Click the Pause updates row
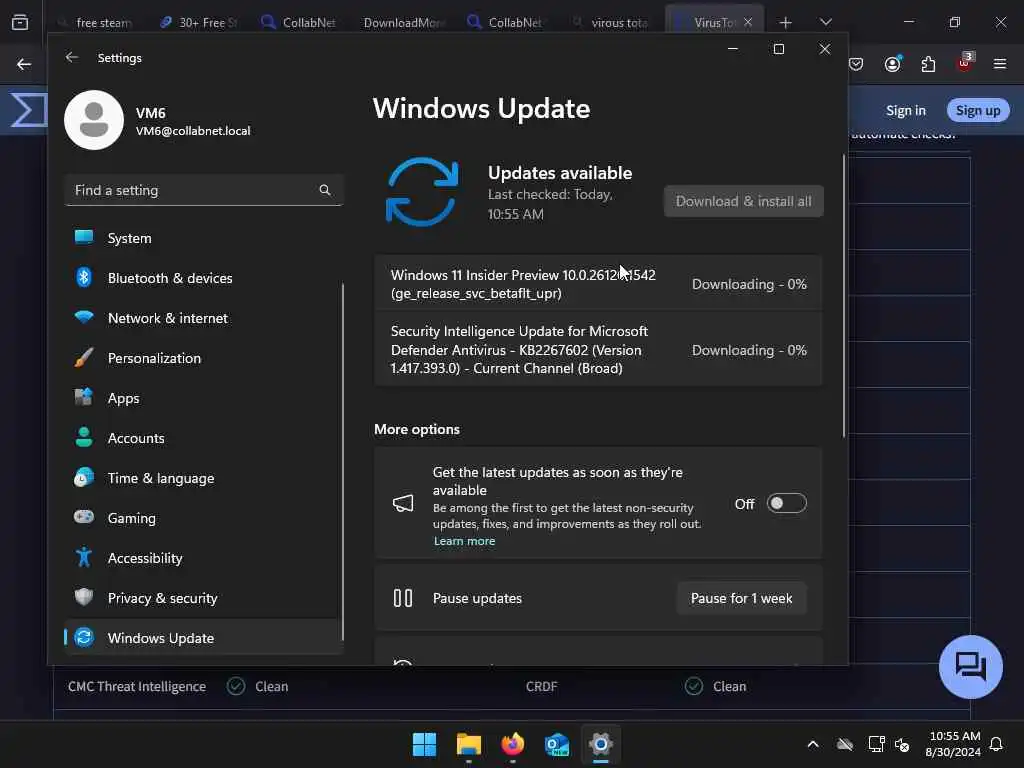 (x=598, y=598)
